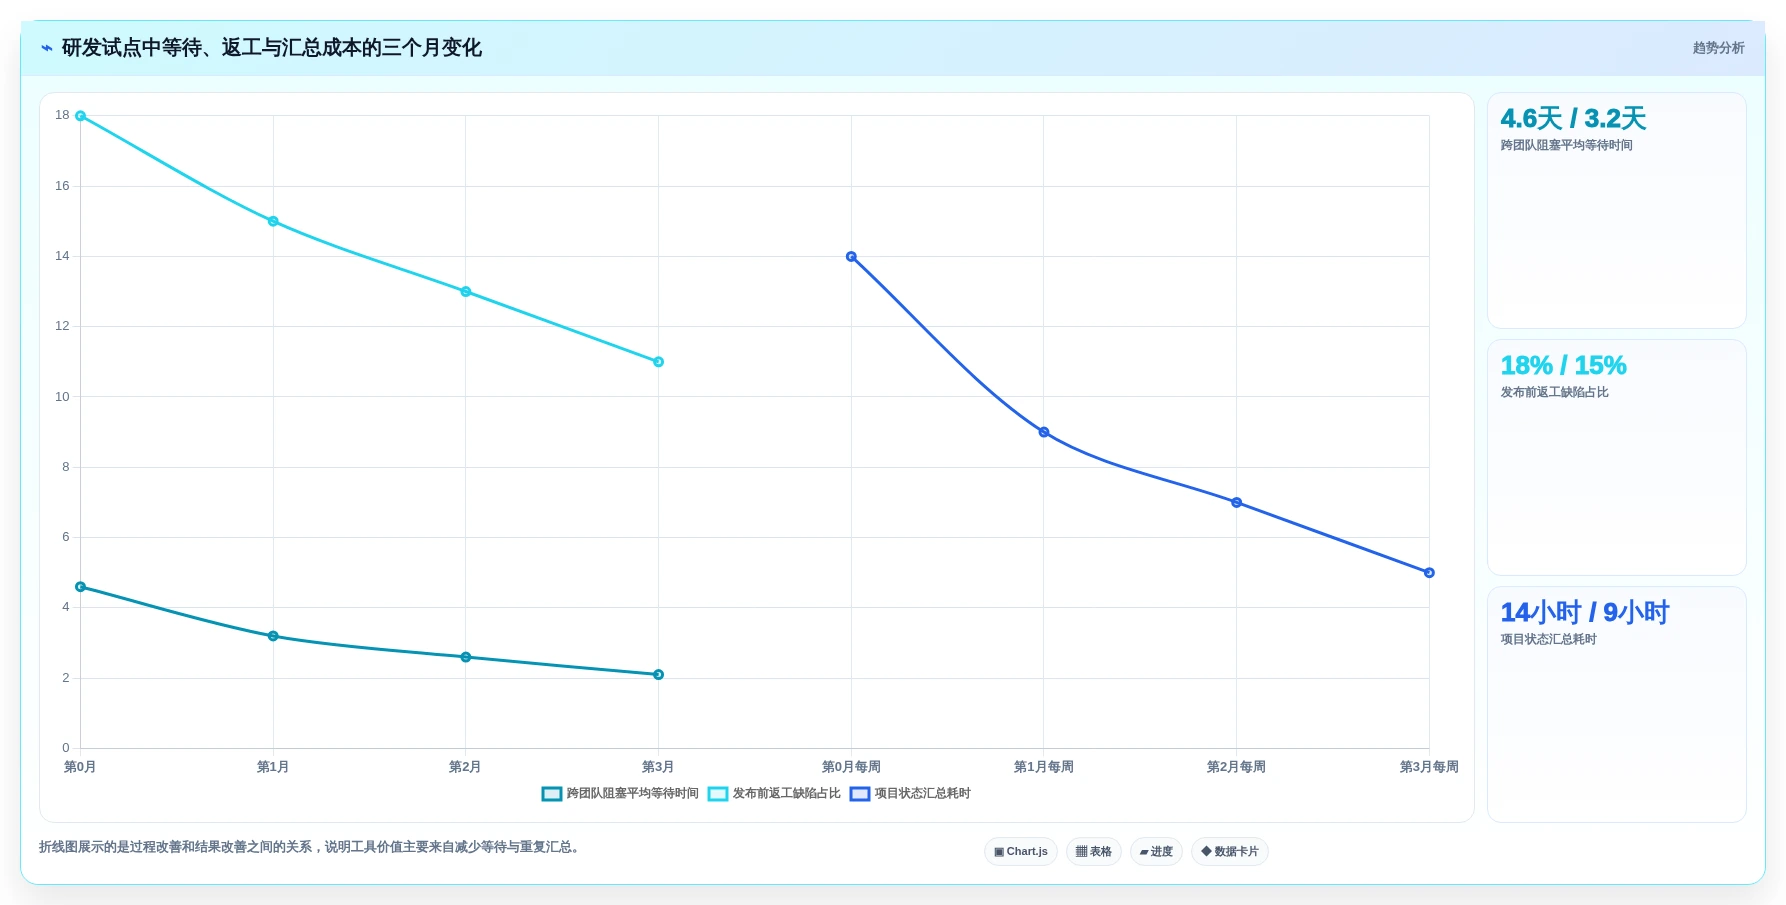The image size is (1786, 905).
Task: Click the 4.6天 / 3.2天 stat value
Action: [1573, 119]
